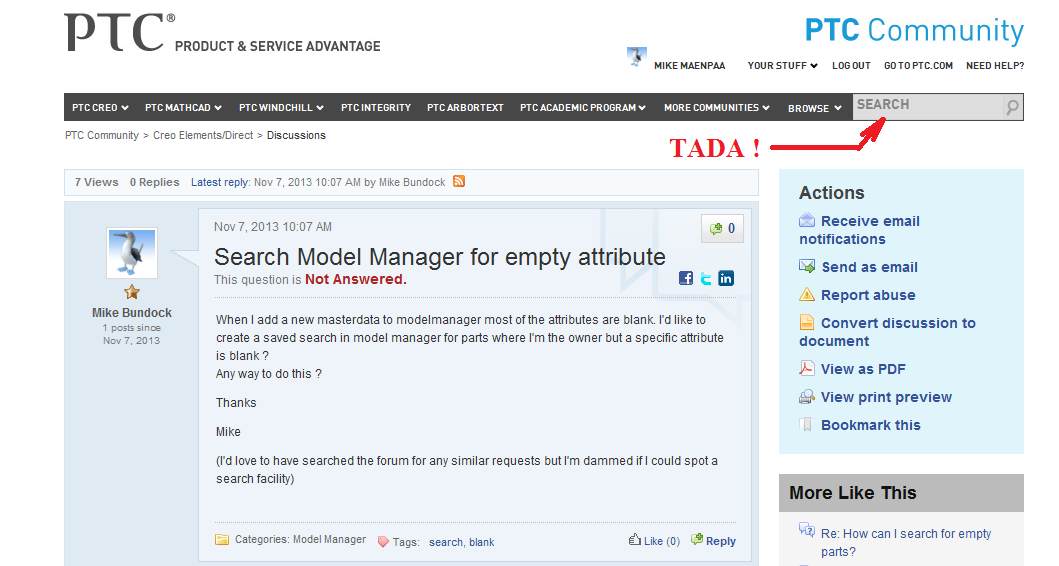Click in the Search field

(929, 107)
